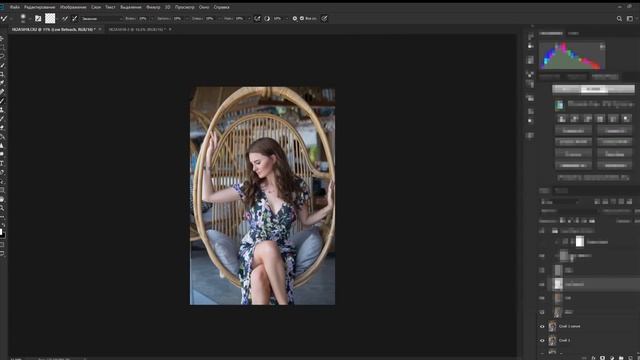Open the Редактирование menu
Image resolution: width=640 pixels, height=360 pixels.
tap(40, 7)
